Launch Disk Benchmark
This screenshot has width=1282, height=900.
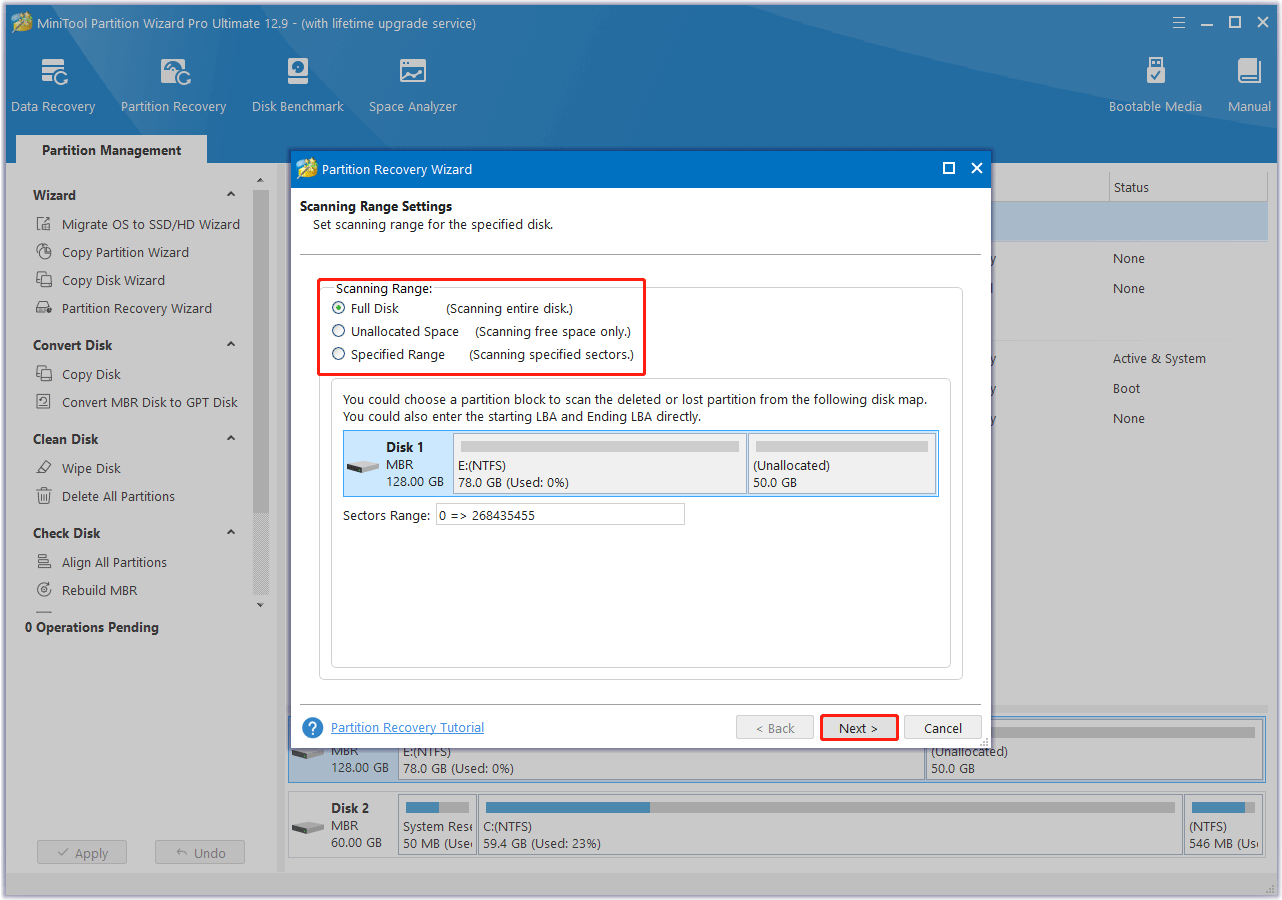click(297, 85)
